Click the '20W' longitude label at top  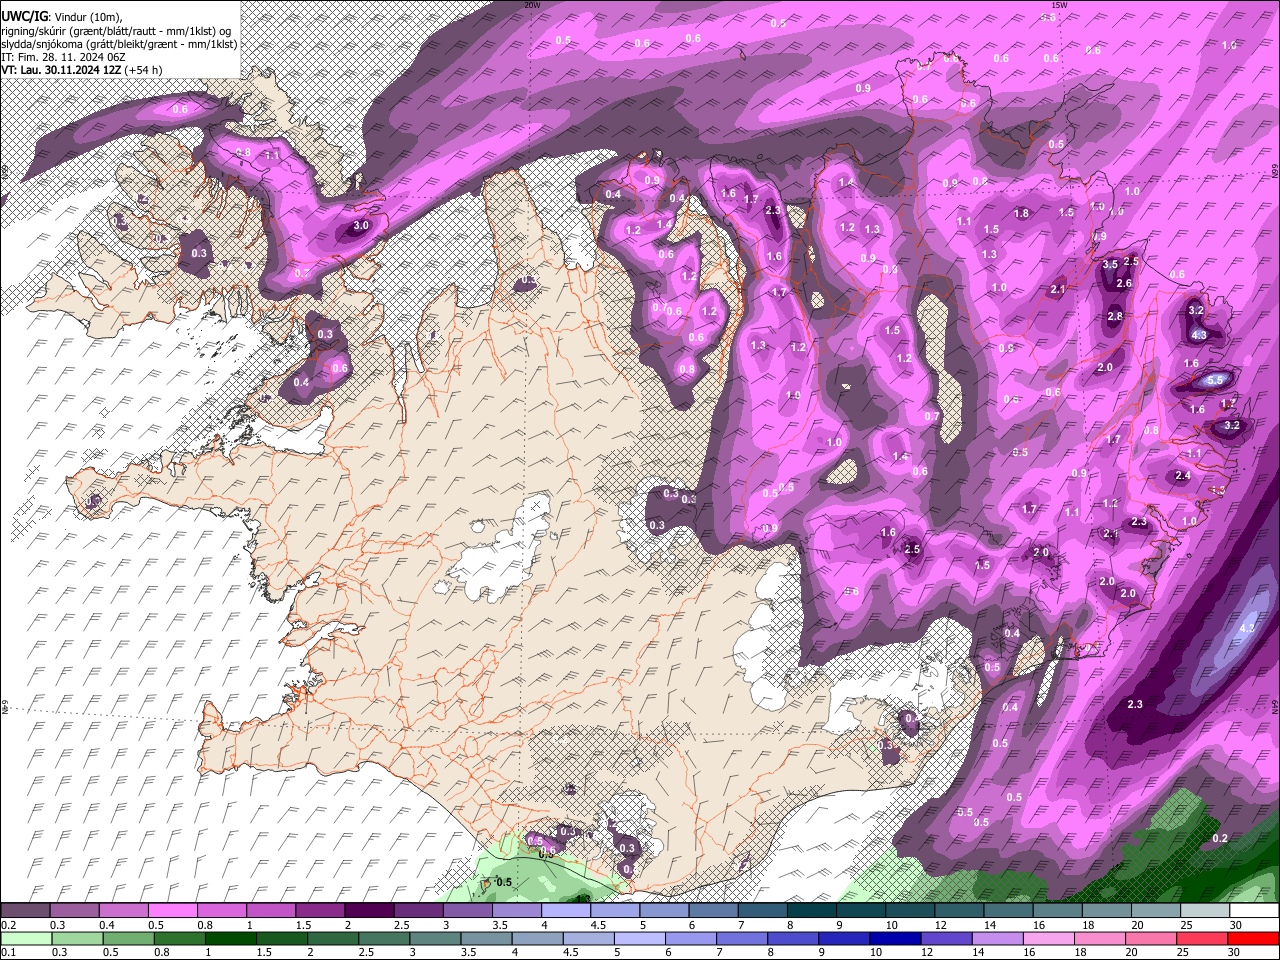(532, 5)
